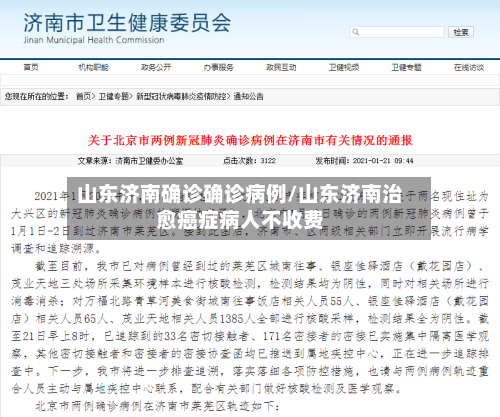Viewport: 500px width, 417px height.
Task: Click the line beginning 茂业天地三处场所采集环境样本
Action: (250, 284)
